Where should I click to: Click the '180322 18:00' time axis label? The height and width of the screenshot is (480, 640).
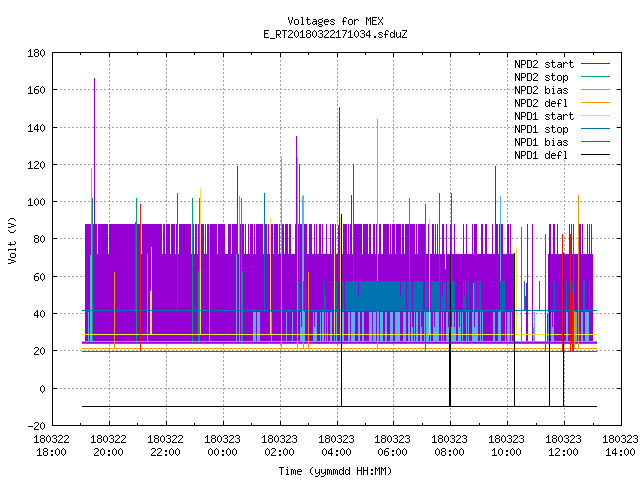(x=51, y=446)
